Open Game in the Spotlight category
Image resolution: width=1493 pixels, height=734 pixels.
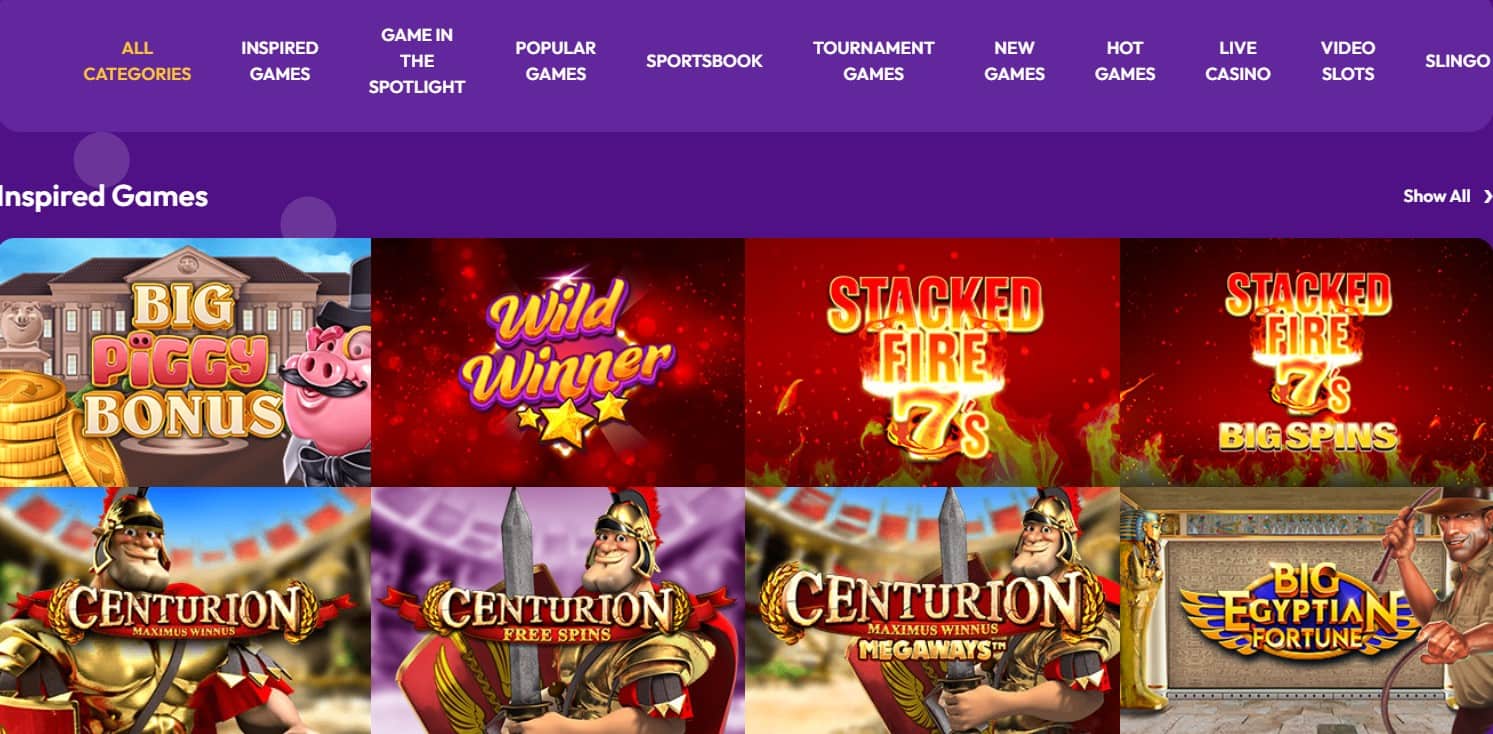(417, 61)
